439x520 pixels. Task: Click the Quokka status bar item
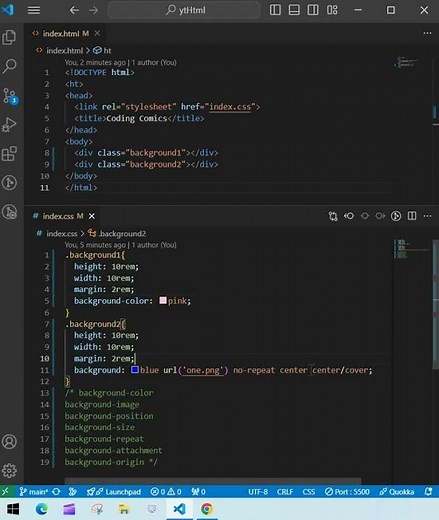(x=397, y=492)
